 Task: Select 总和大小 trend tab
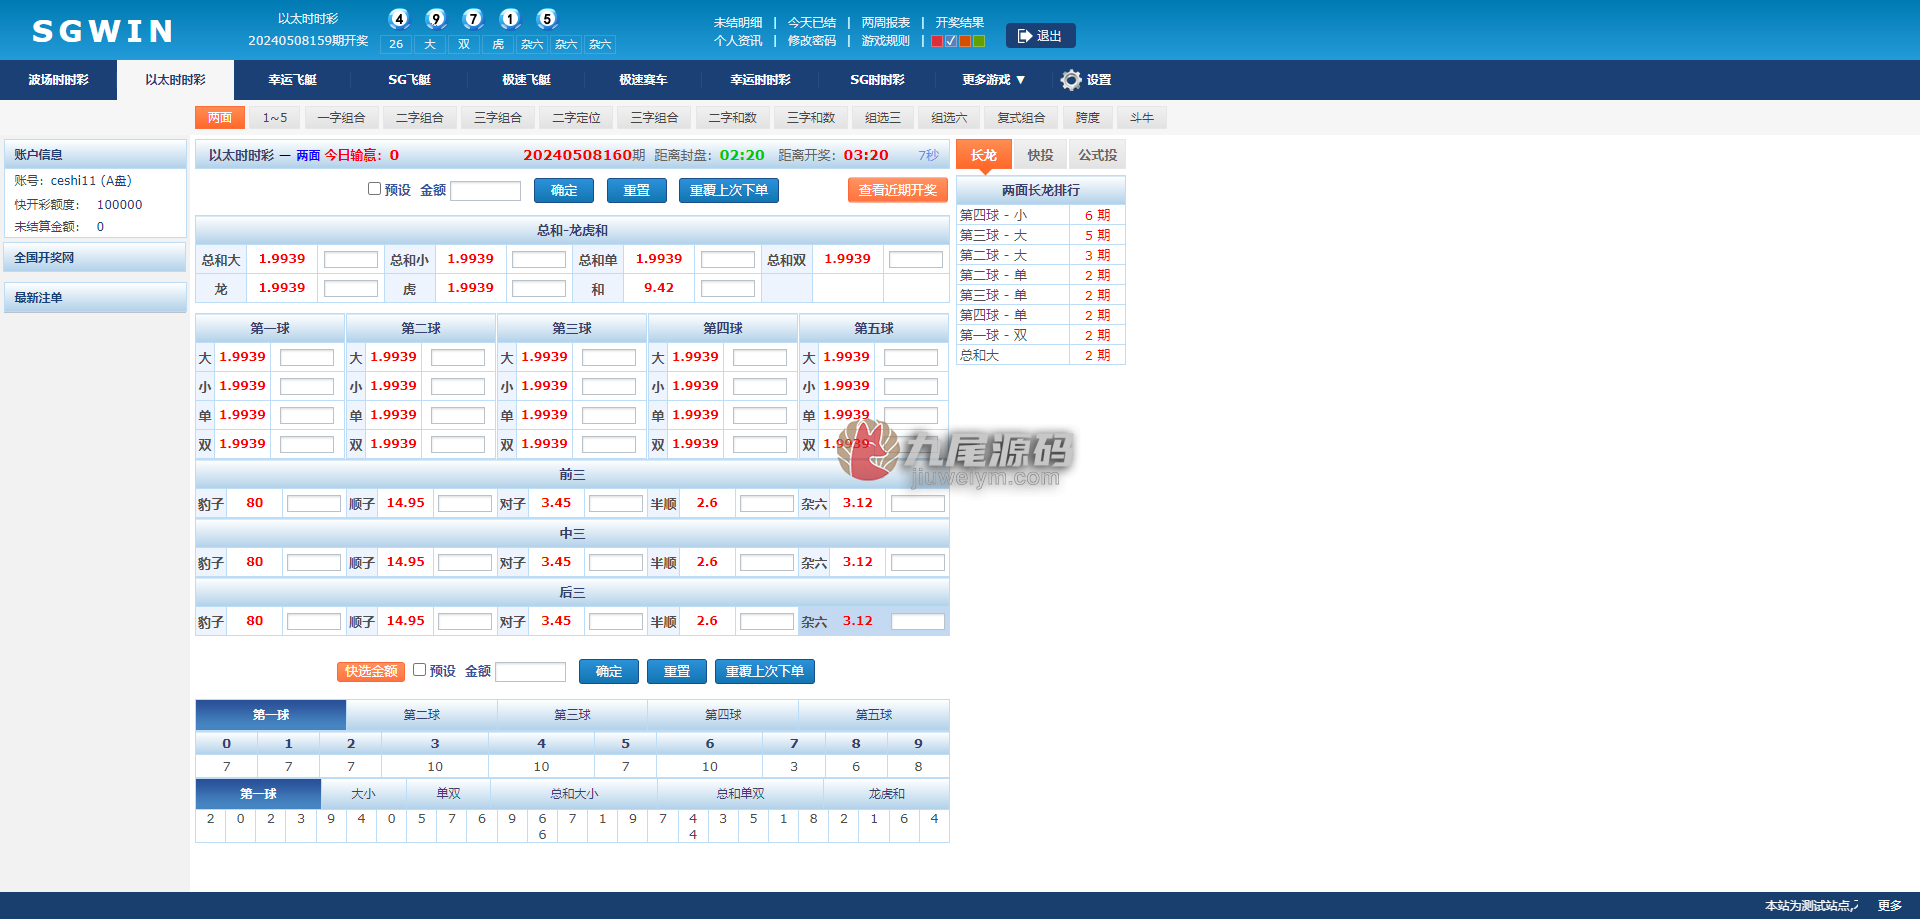click(x=574, y=794)
